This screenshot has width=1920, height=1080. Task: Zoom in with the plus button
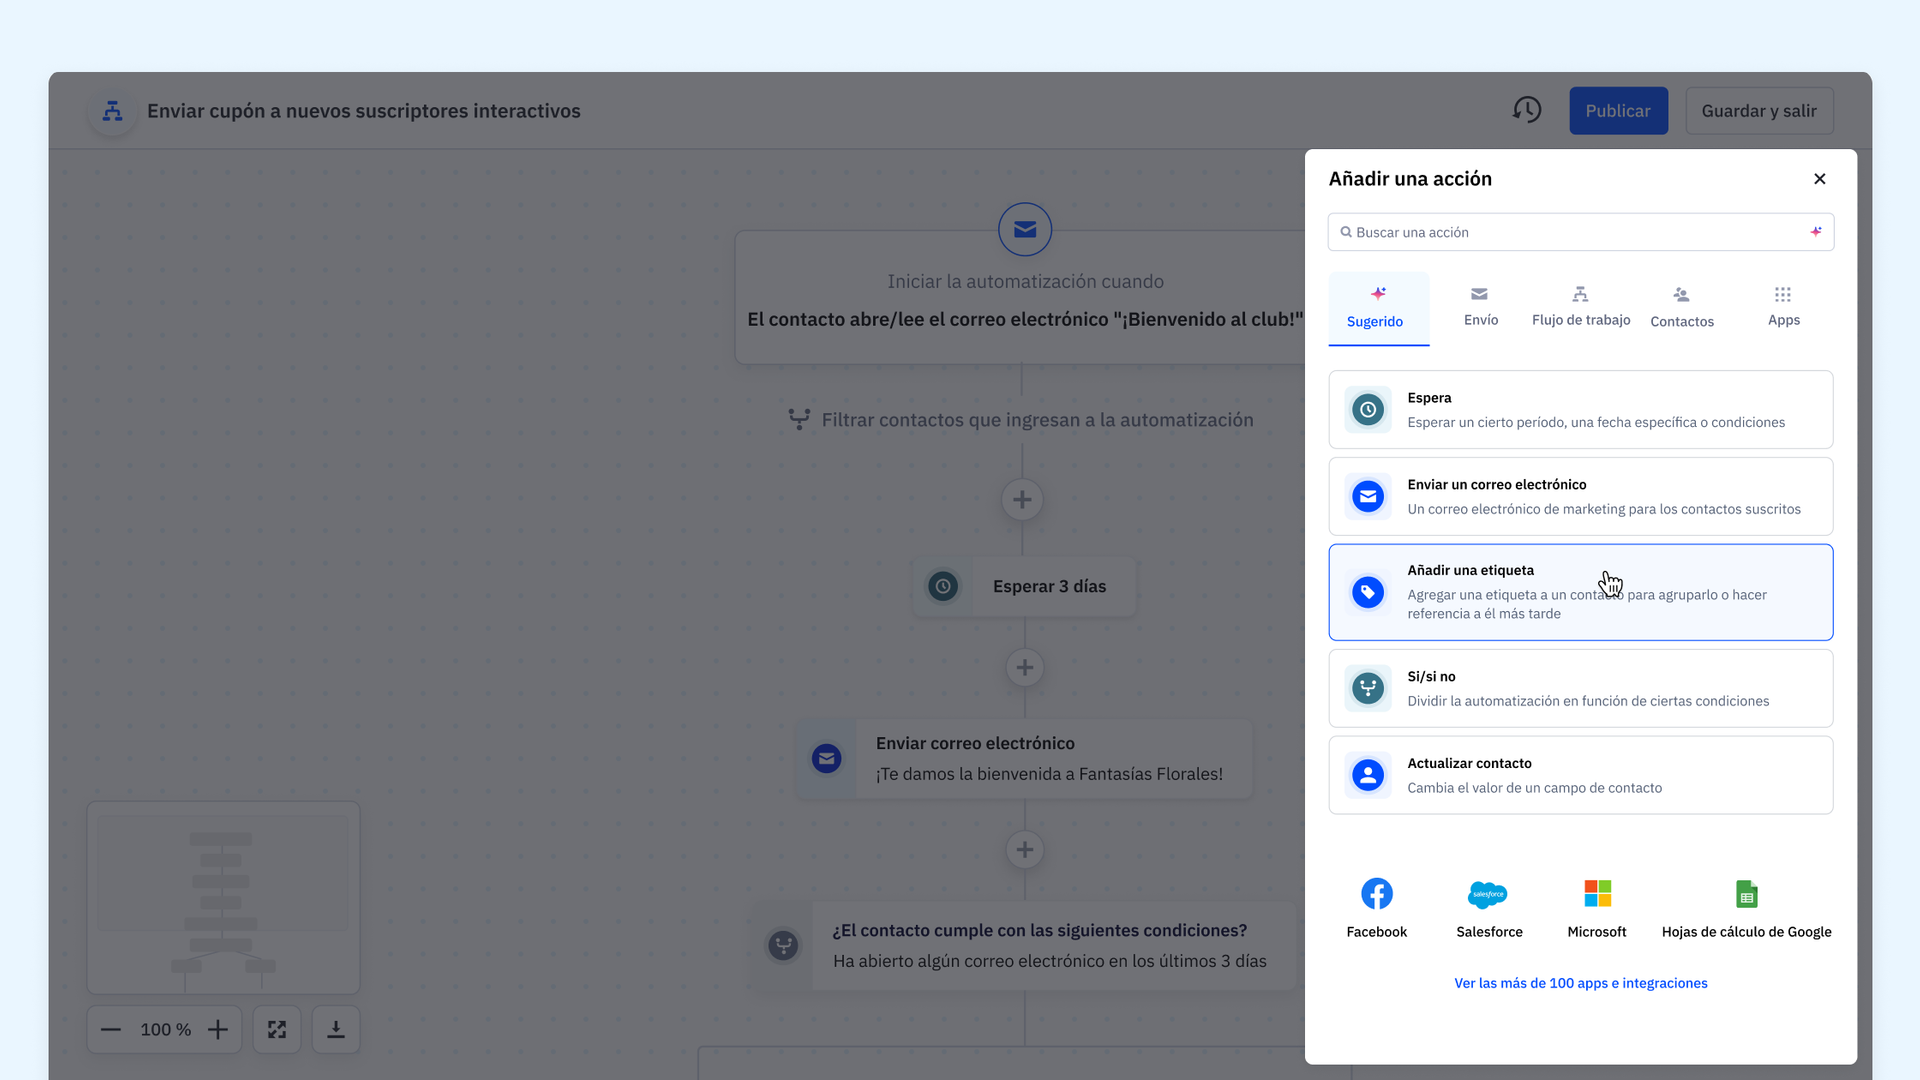[x=218, y=1029]
